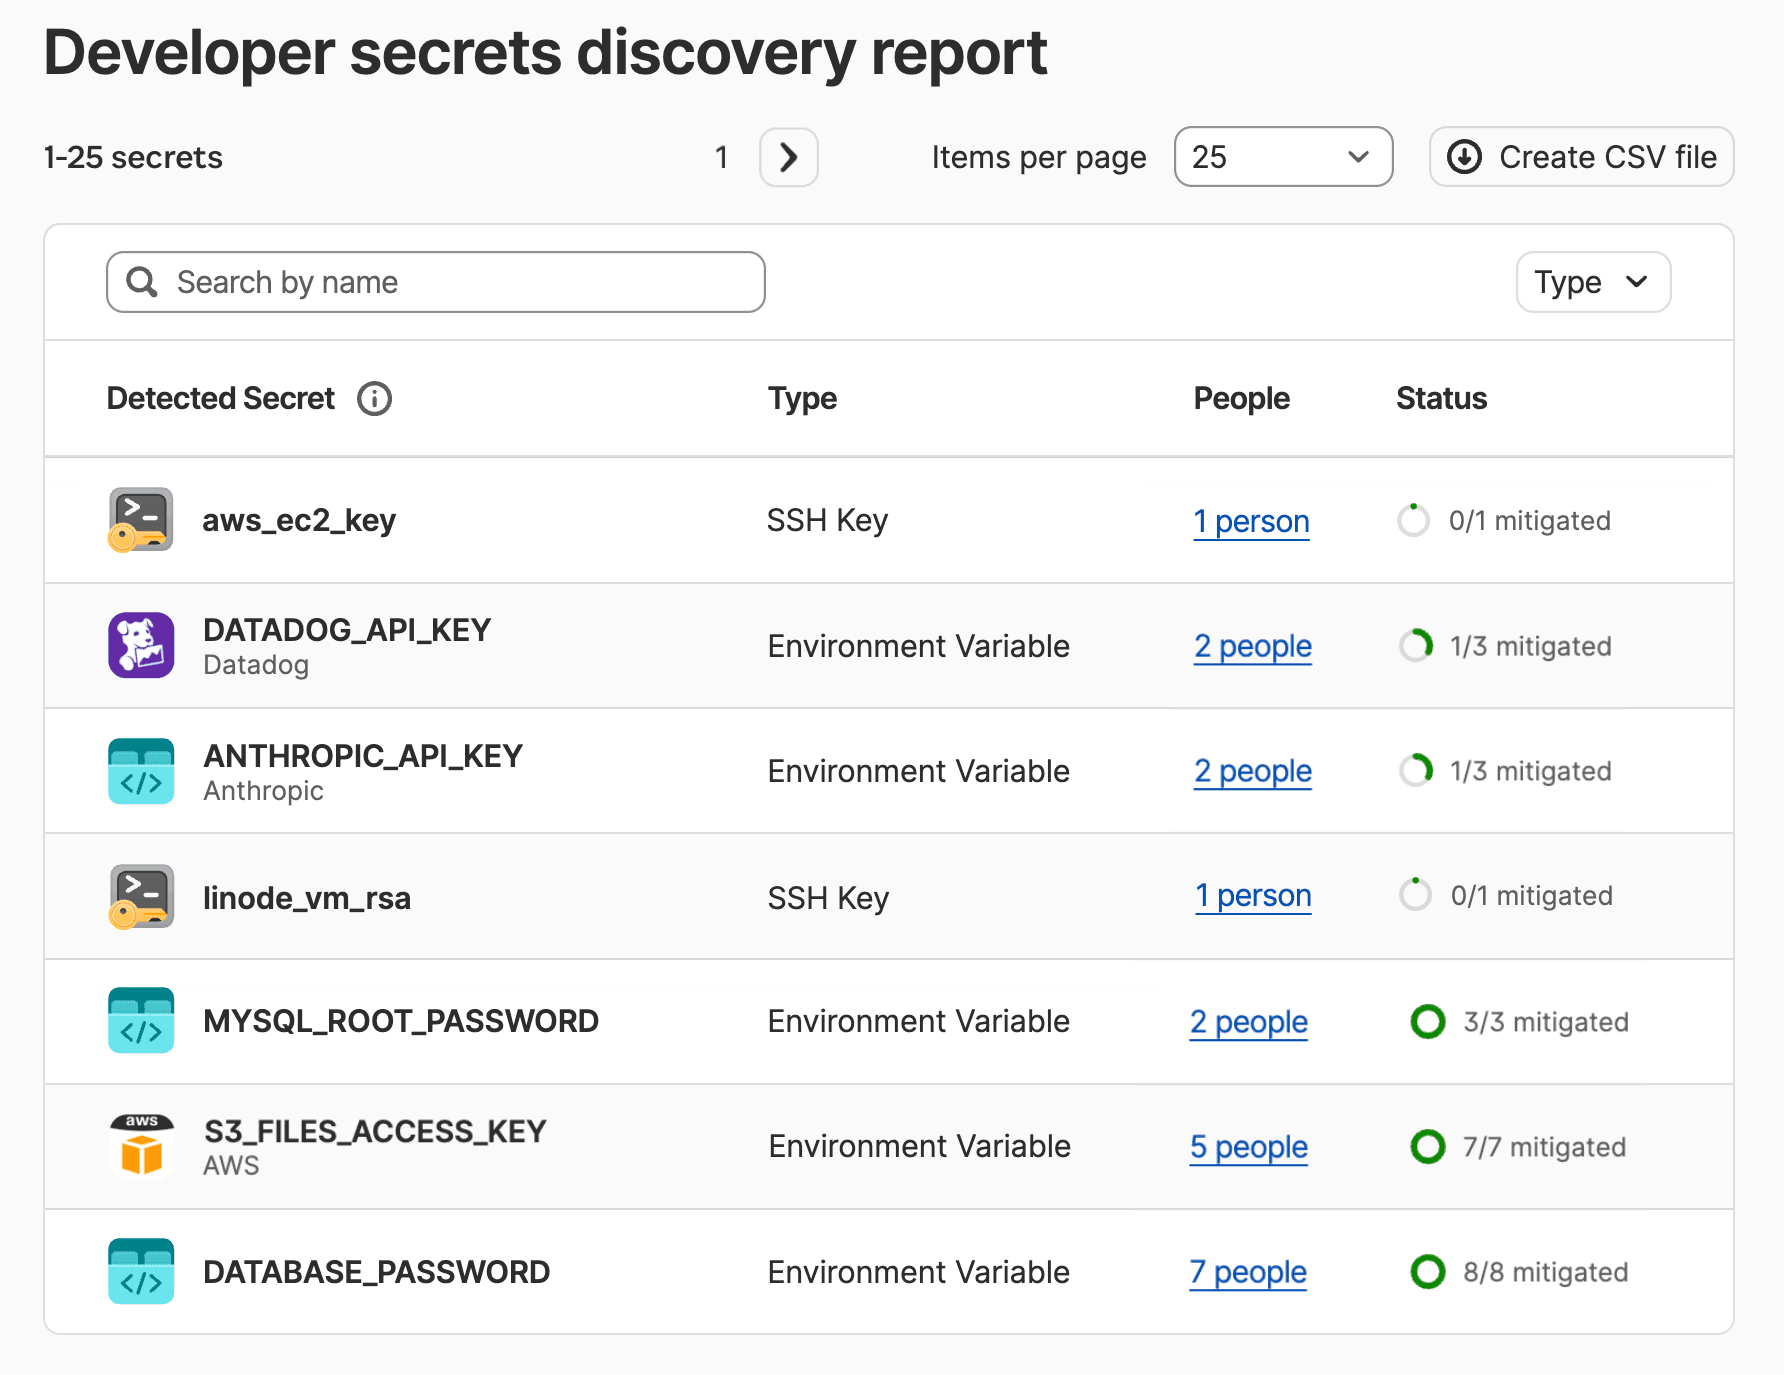
Task: Click linode_vm_rsa 0/1 mitigated progress ring
Action: pos(1415,895)
